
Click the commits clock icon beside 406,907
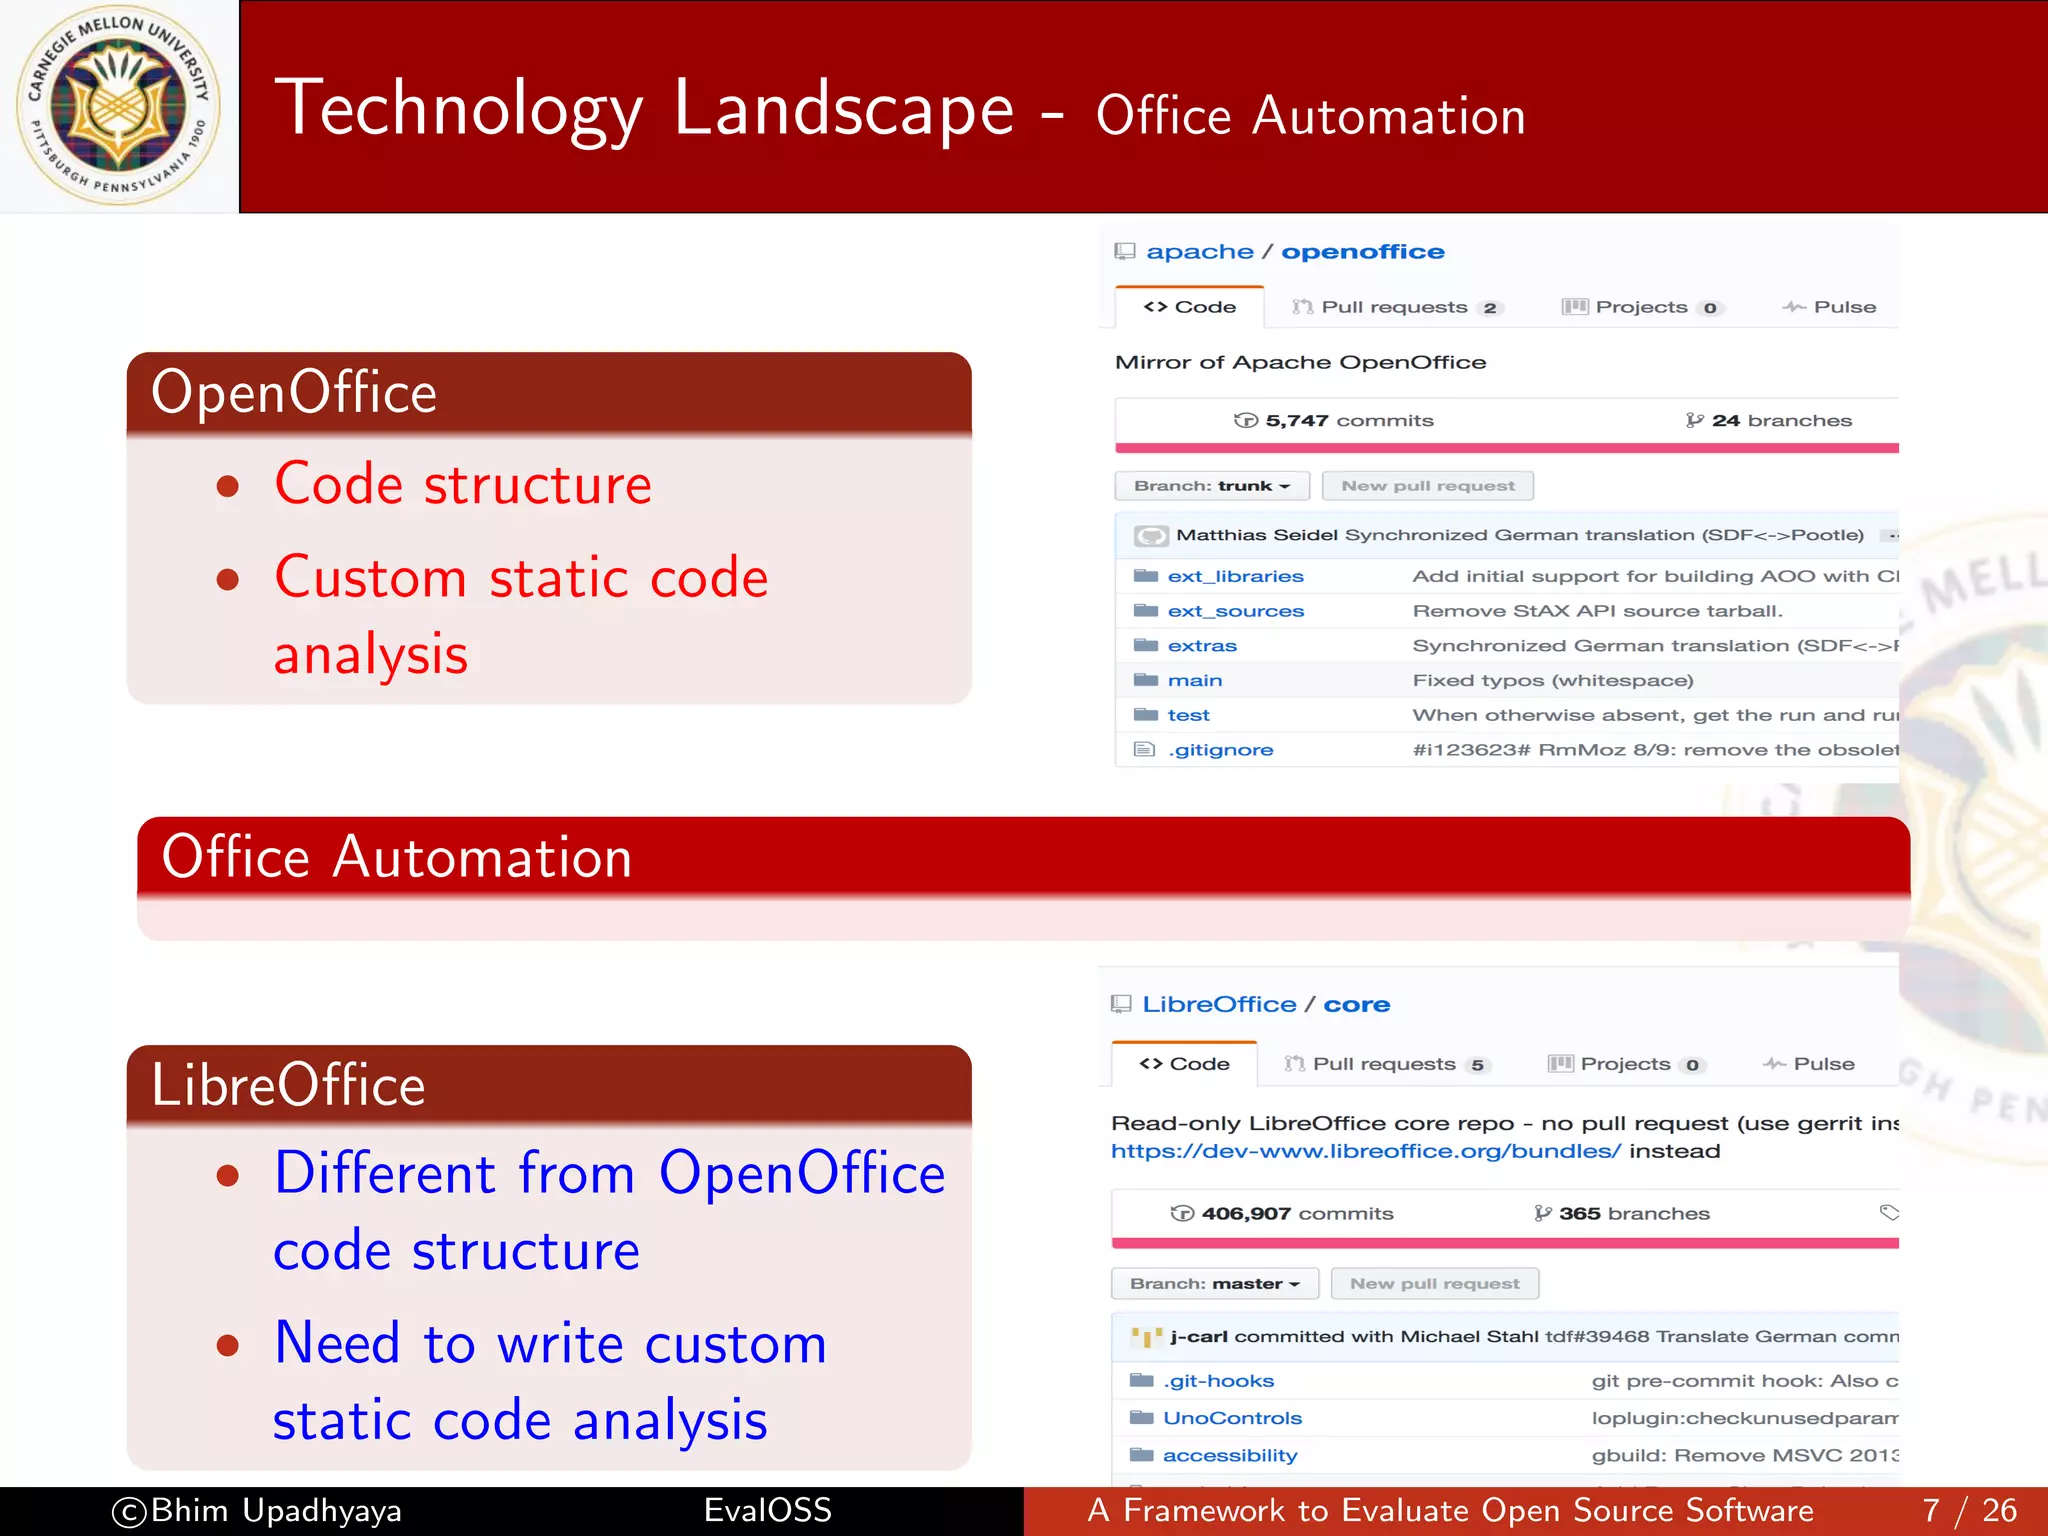(1182, 1214)
